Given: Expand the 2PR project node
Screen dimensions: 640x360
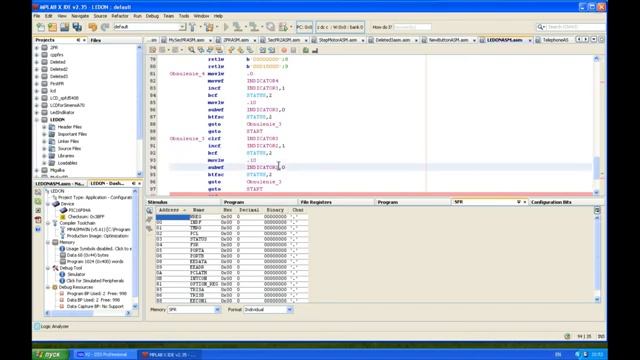Looking at the screenshot, I should 37,48.
